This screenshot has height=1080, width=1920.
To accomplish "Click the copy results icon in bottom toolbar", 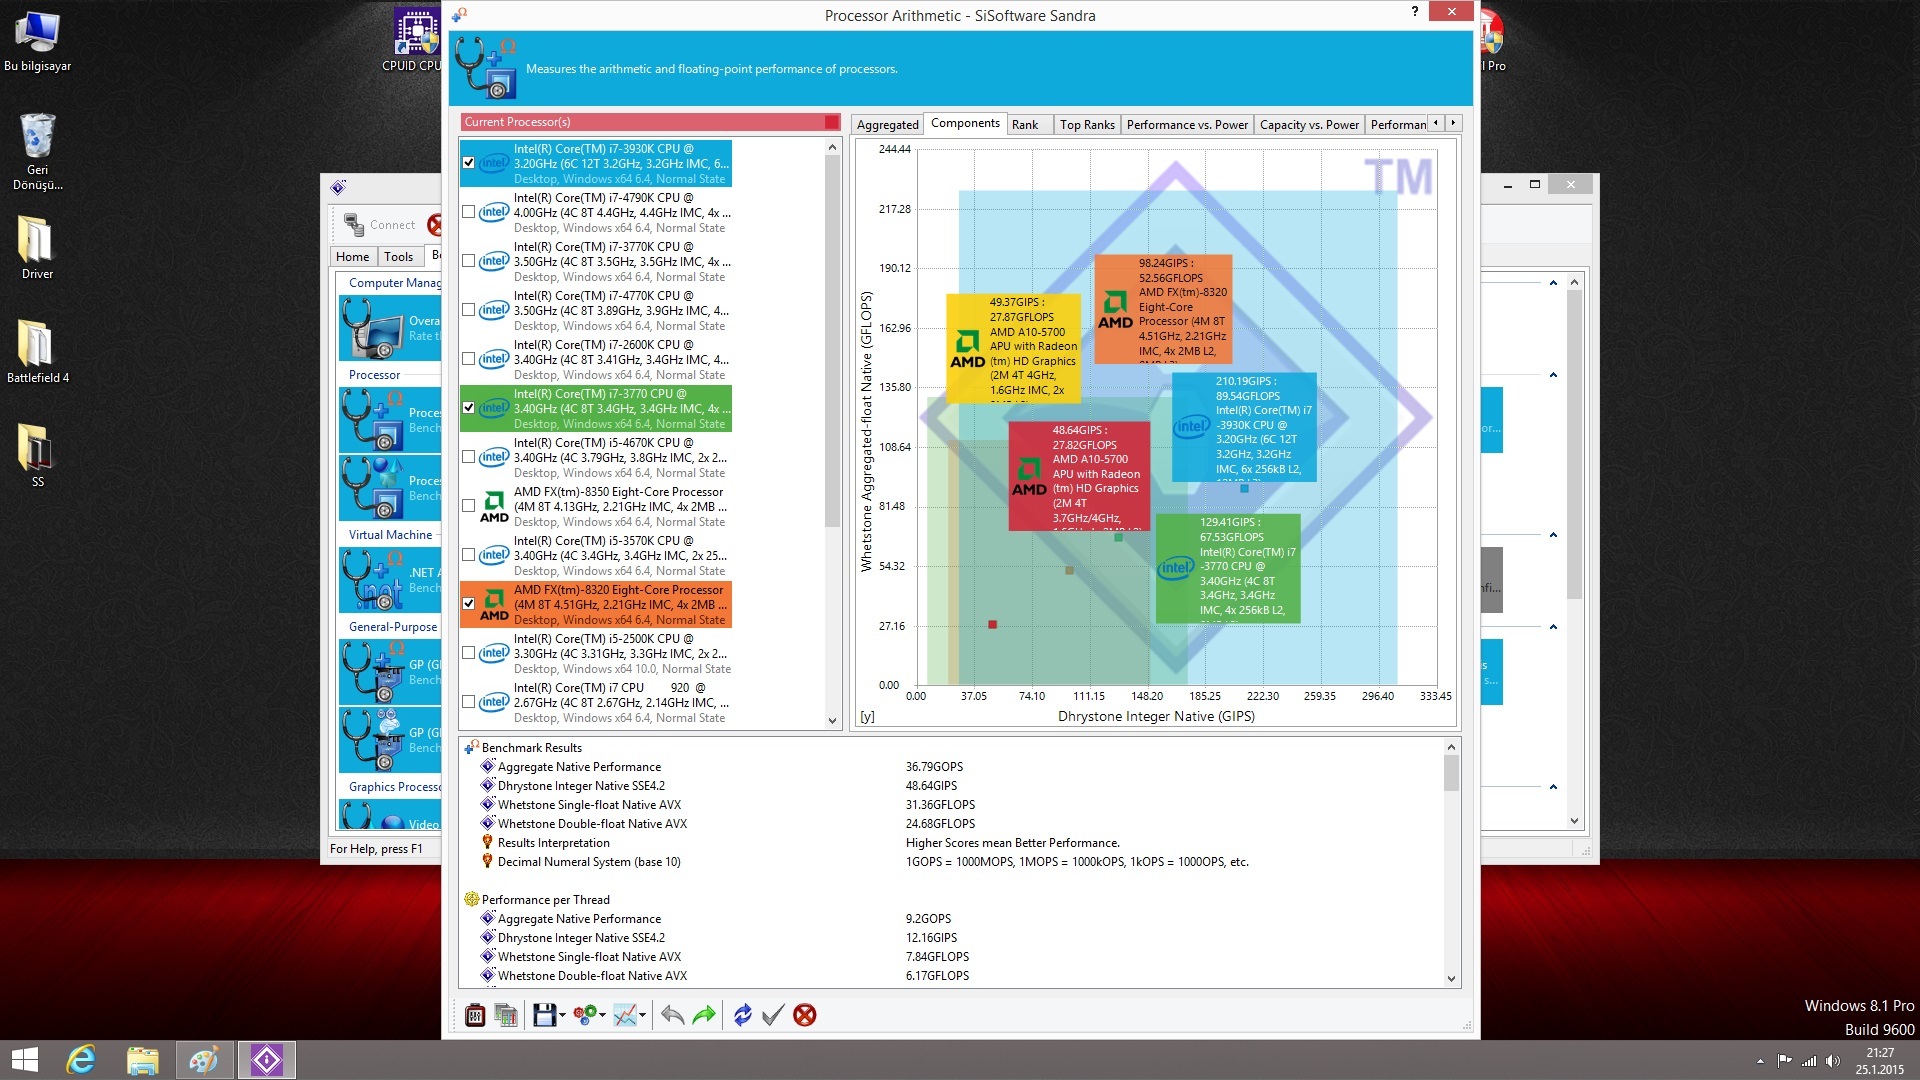I will point(506,1015).
